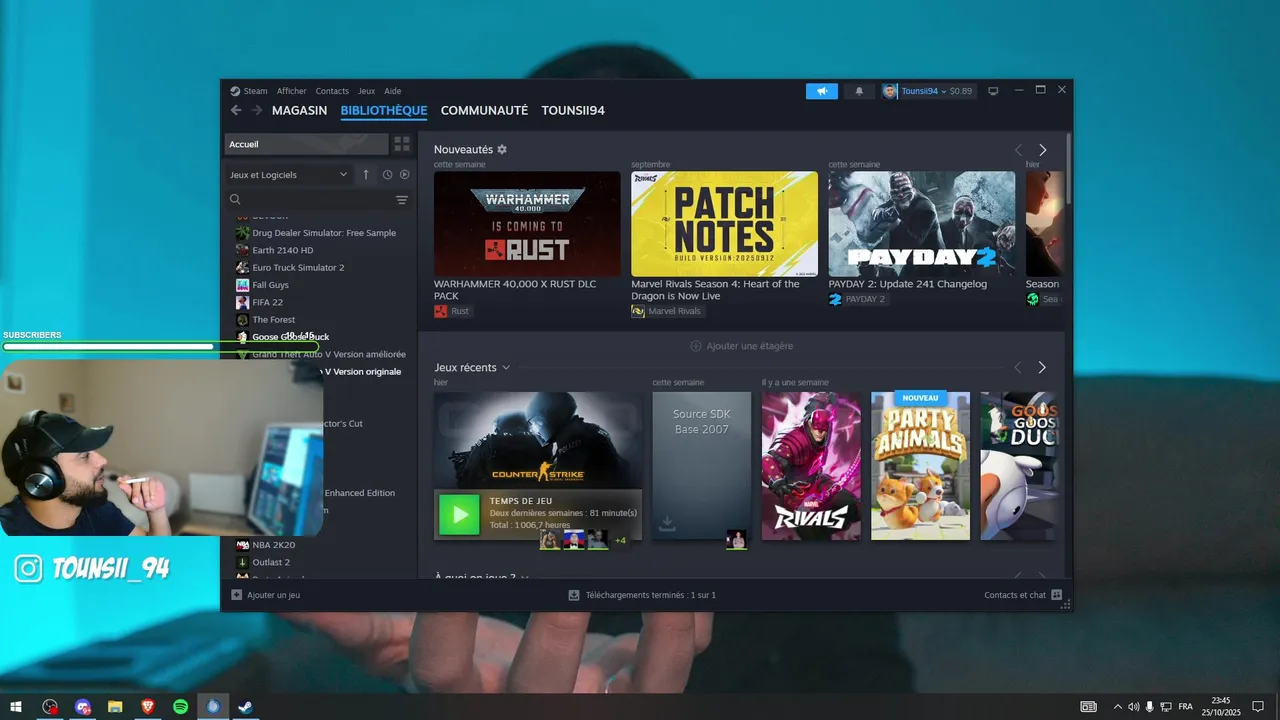Open the Warhammer 40,000 X Rust news thumbnail
The image size is (1280, 720).
[x=527, y=224]
